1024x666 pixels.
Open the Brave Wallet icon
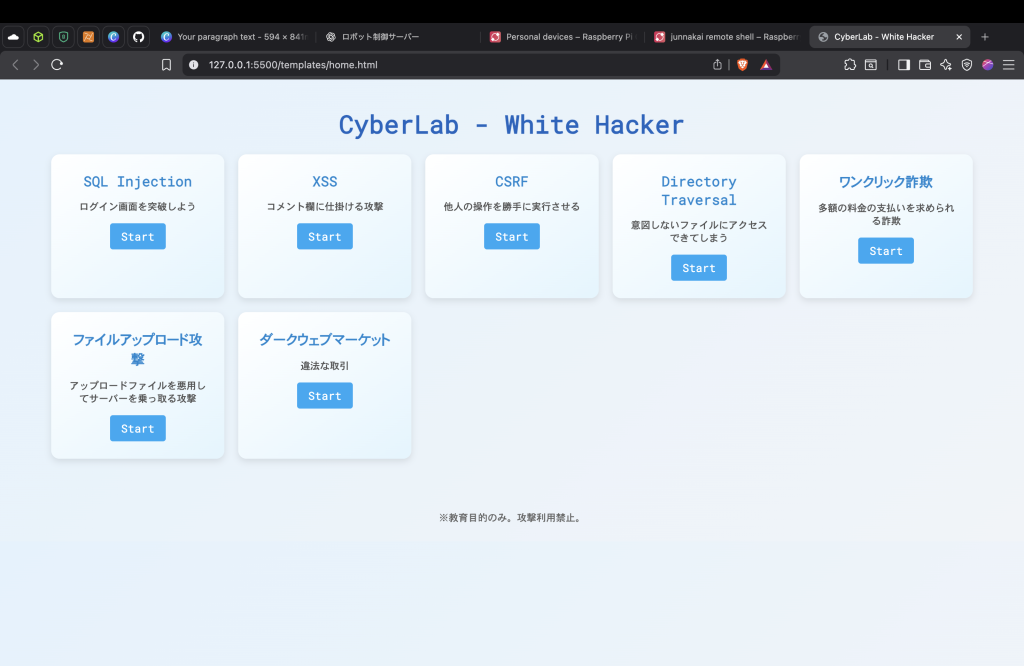925,65
